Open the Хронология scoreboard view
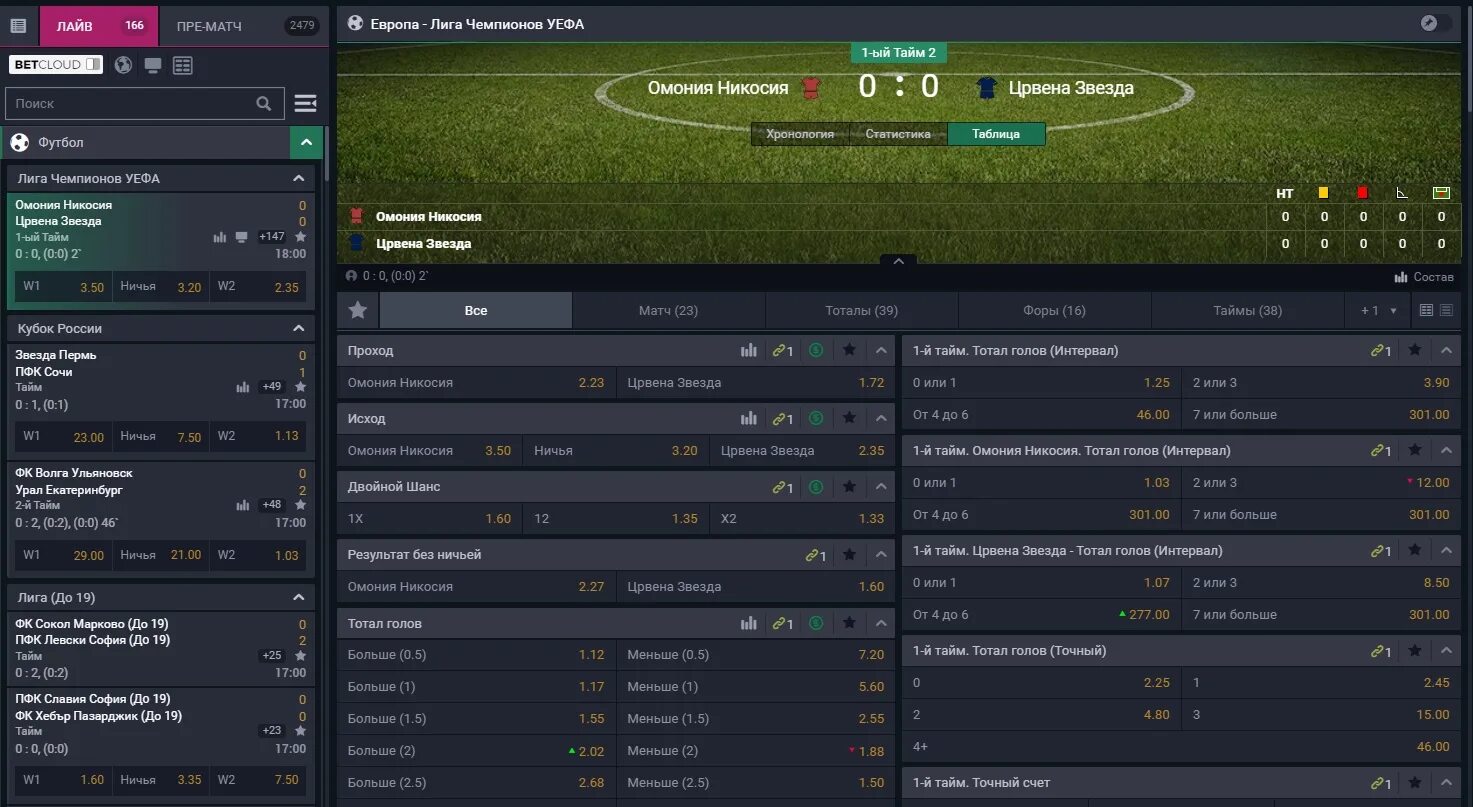The image size is (1473, 807). (x=800, y=134)
